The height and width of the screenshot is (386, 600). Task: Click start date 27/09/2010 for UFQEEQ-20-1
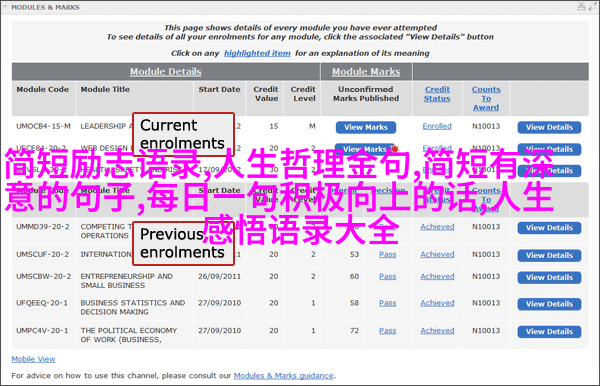tap(220, 303)
